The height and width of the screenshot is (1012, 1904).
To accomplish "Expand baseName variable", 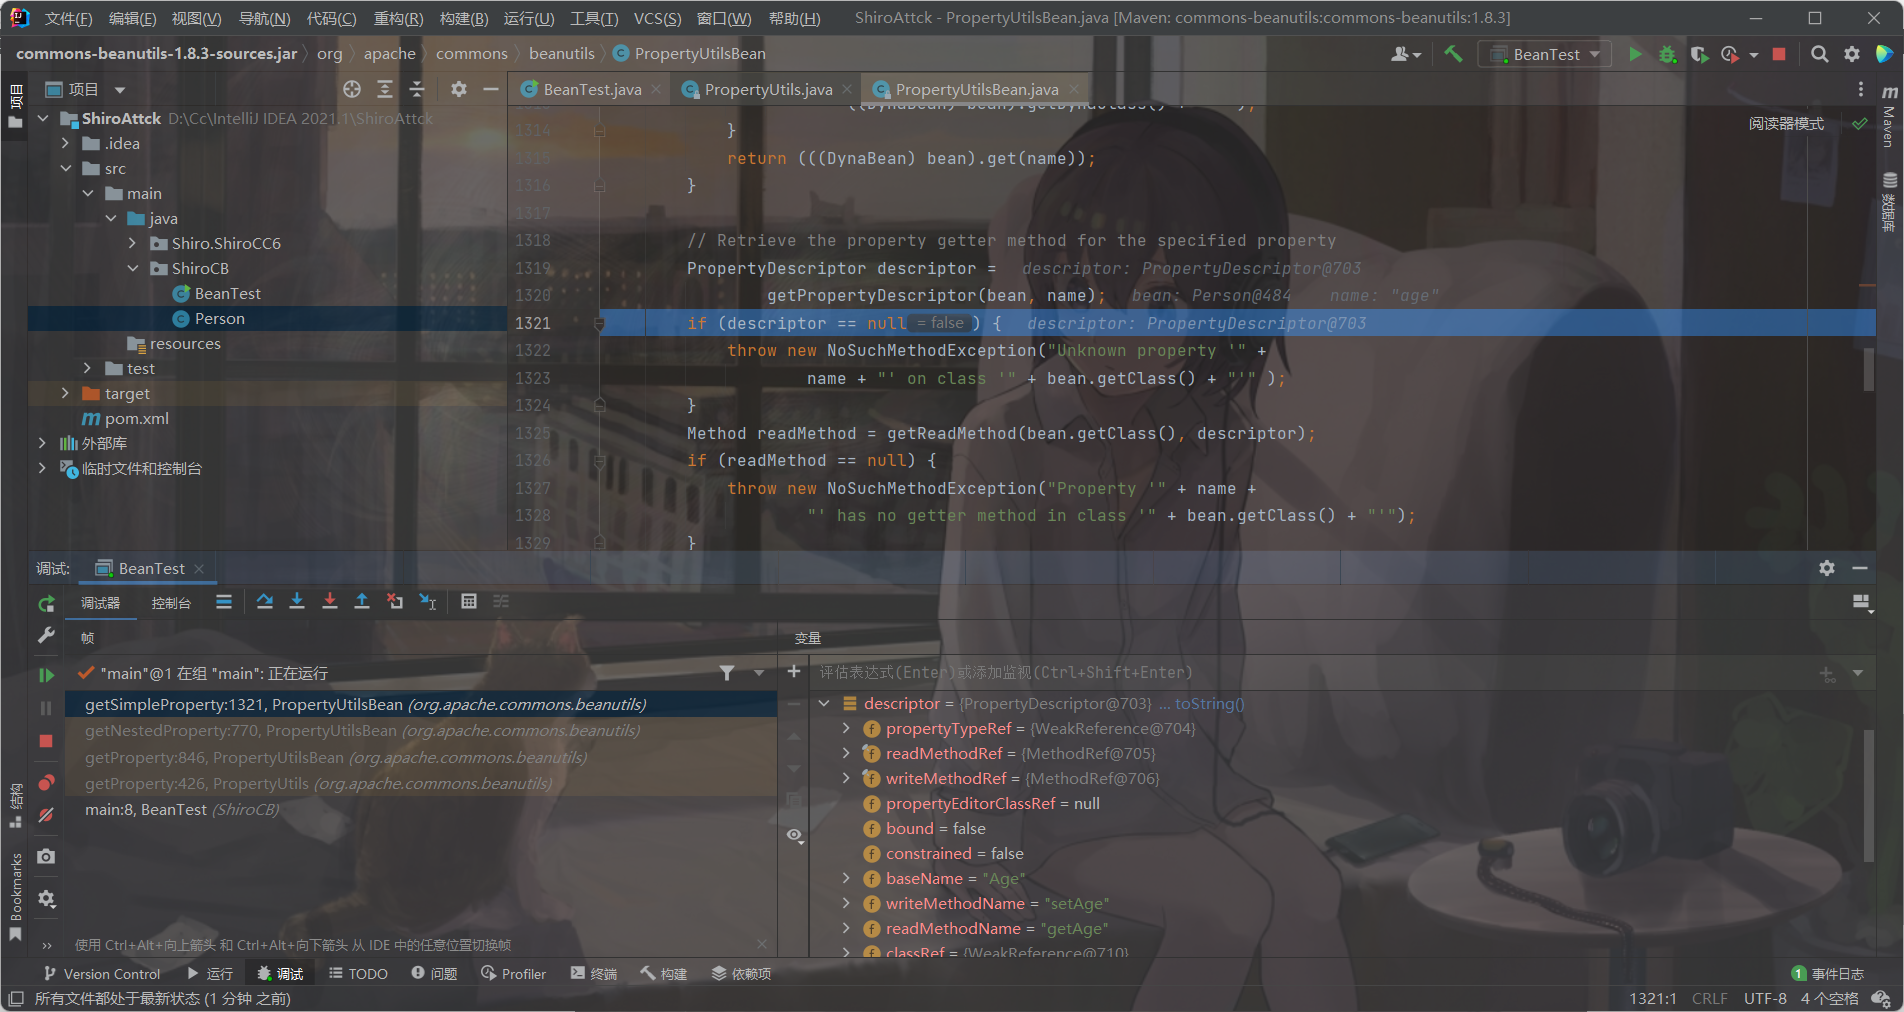I will coord(846,878).
